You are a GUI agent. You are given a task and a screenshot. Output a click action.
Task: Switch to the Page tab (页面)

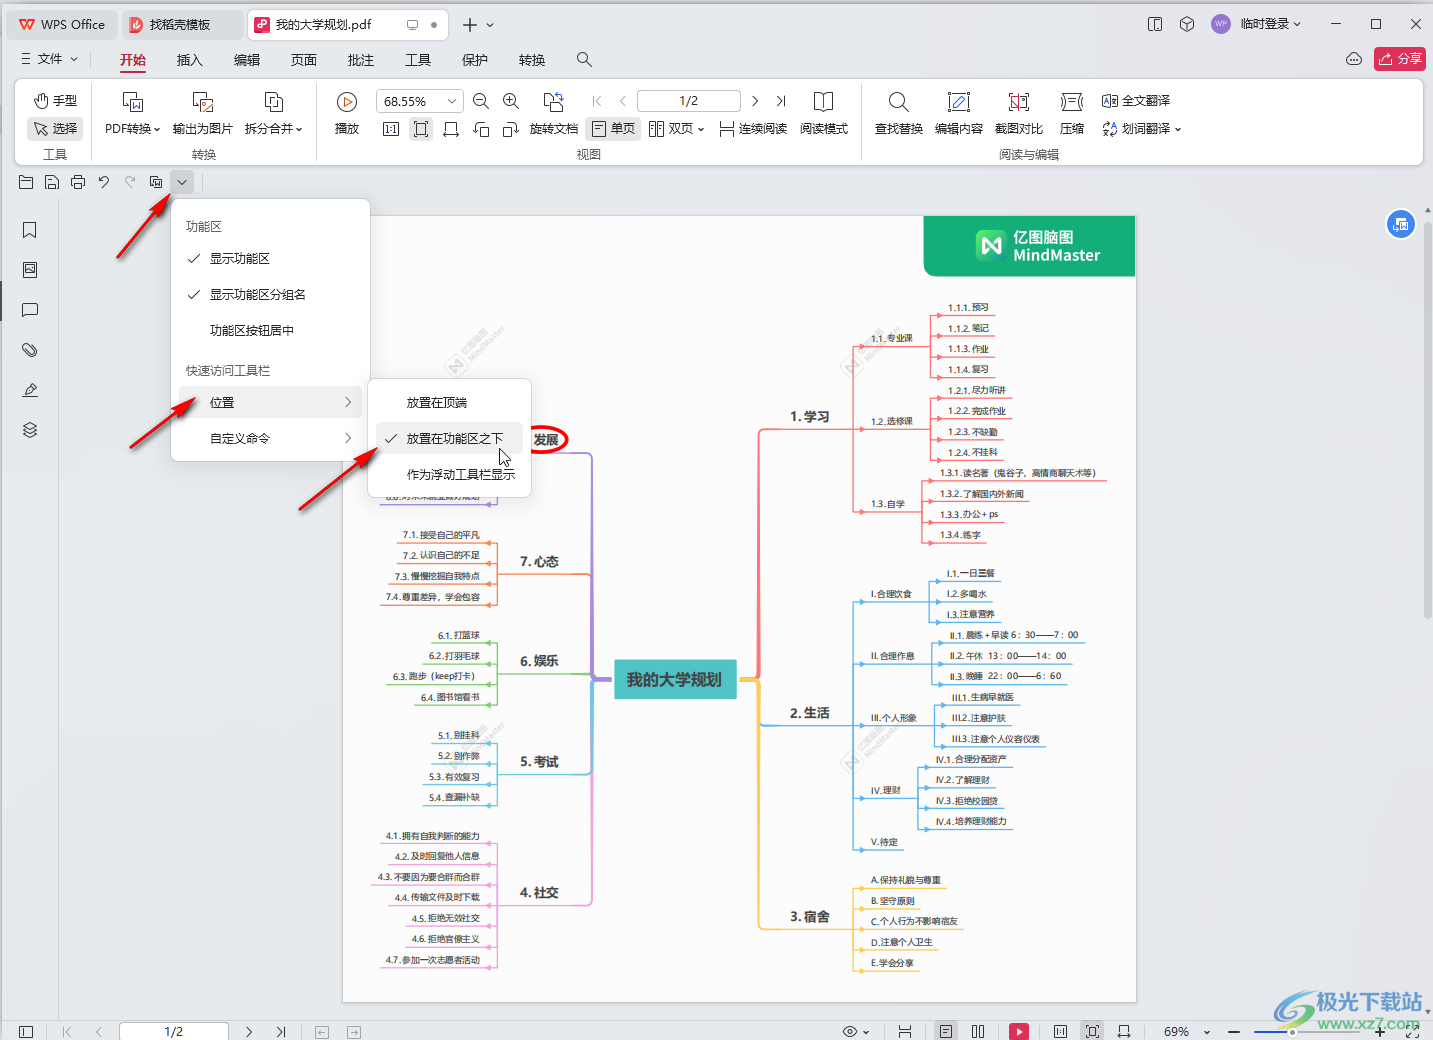(x=304, y=60)
